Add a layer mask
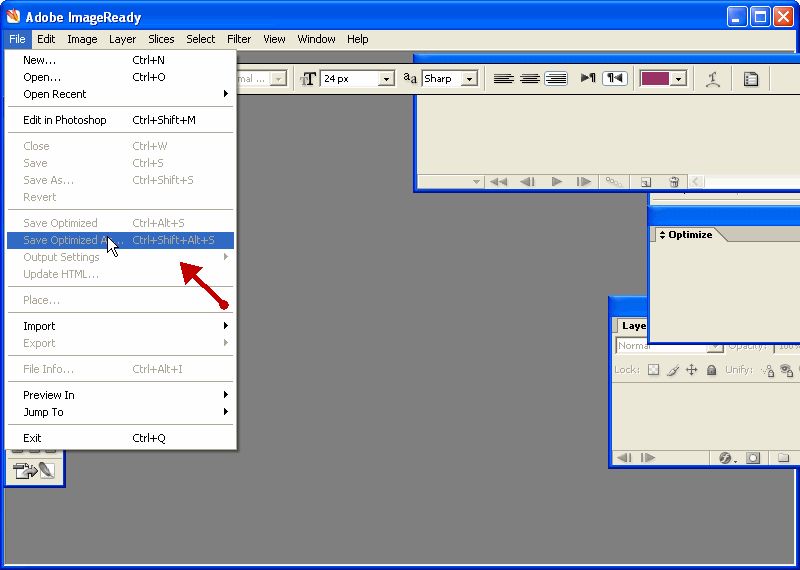 pos(753,458)
